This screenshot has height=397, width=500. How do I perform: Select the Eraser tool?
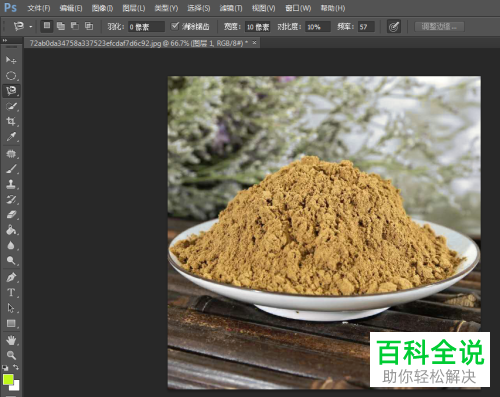pyautogui.click(x=11, y=214)
